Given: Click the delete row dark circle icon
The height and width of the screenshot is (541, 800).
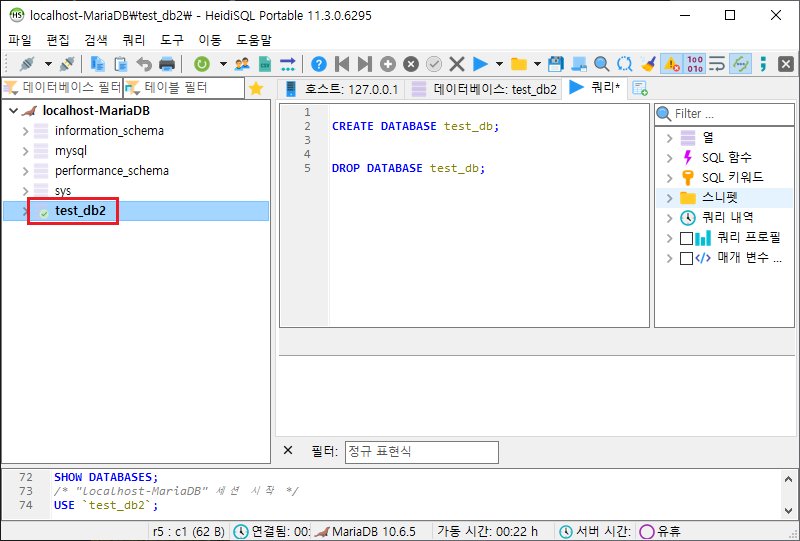Looking at the screenshot, I should (x=411, y=64).
